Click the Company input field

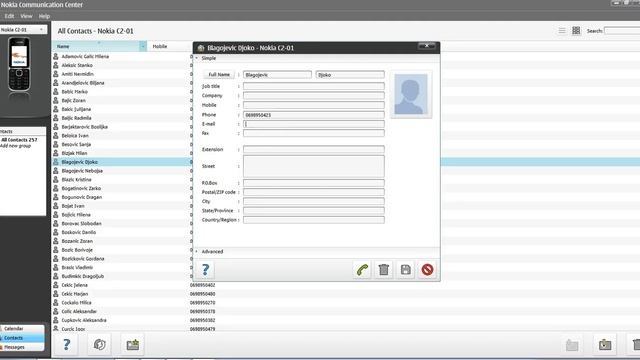click(x=313, y=96)
